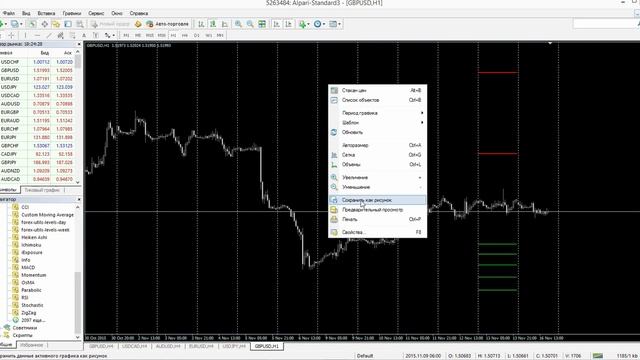Switch timeframe to H4 button
The width and height of the screenshot is (640, 360).
(x=185, y=36)
